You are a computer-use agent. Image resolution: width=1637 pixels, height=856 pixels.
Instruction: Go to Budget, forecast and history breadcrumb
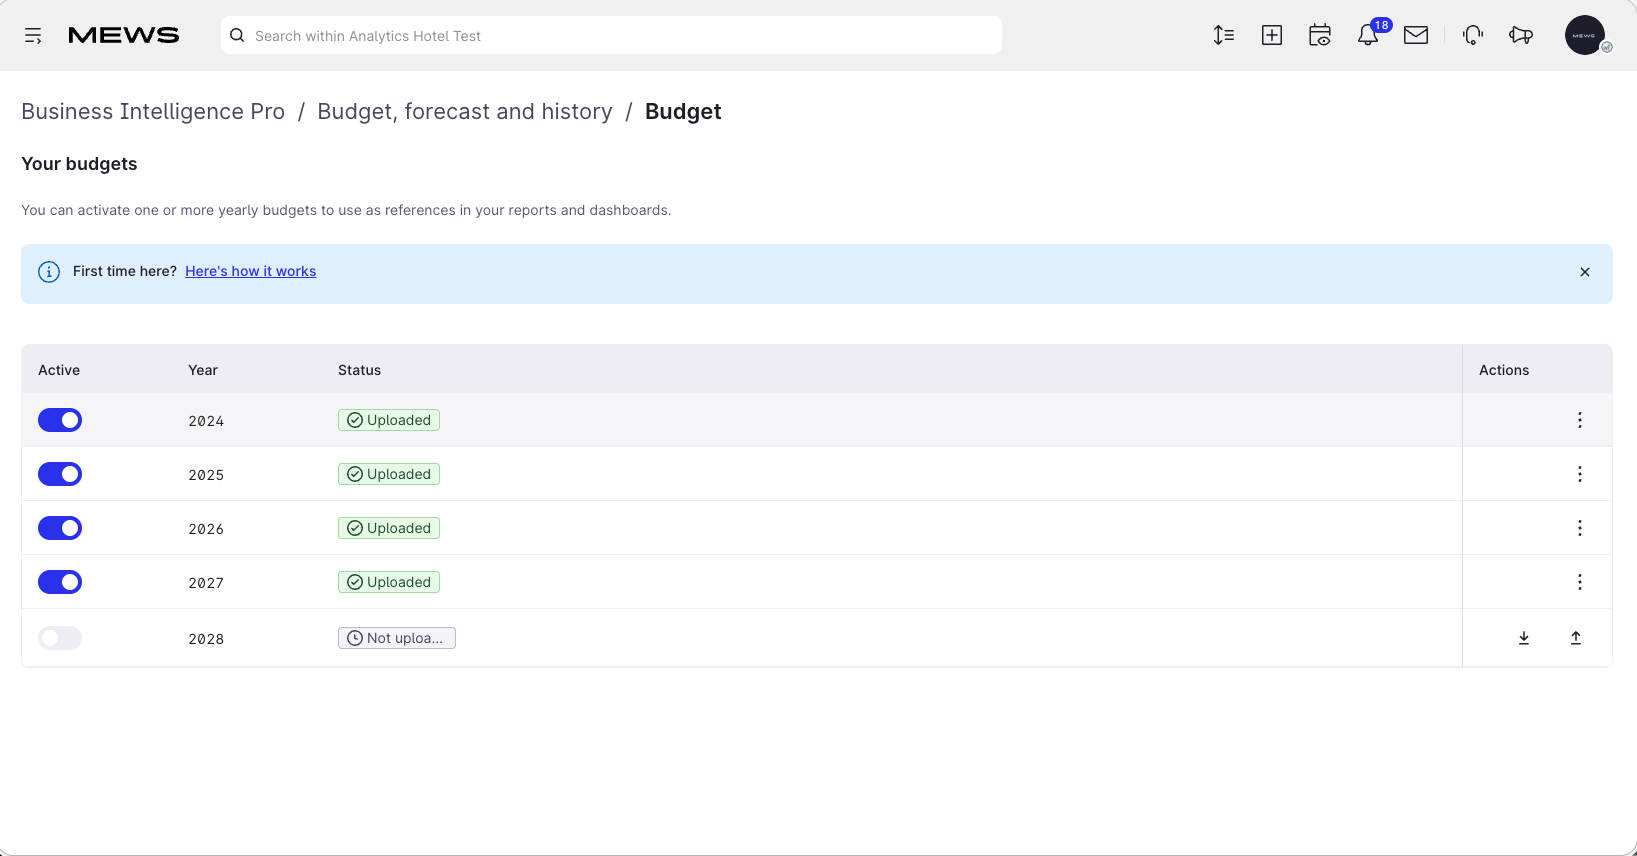click(465, 111)
